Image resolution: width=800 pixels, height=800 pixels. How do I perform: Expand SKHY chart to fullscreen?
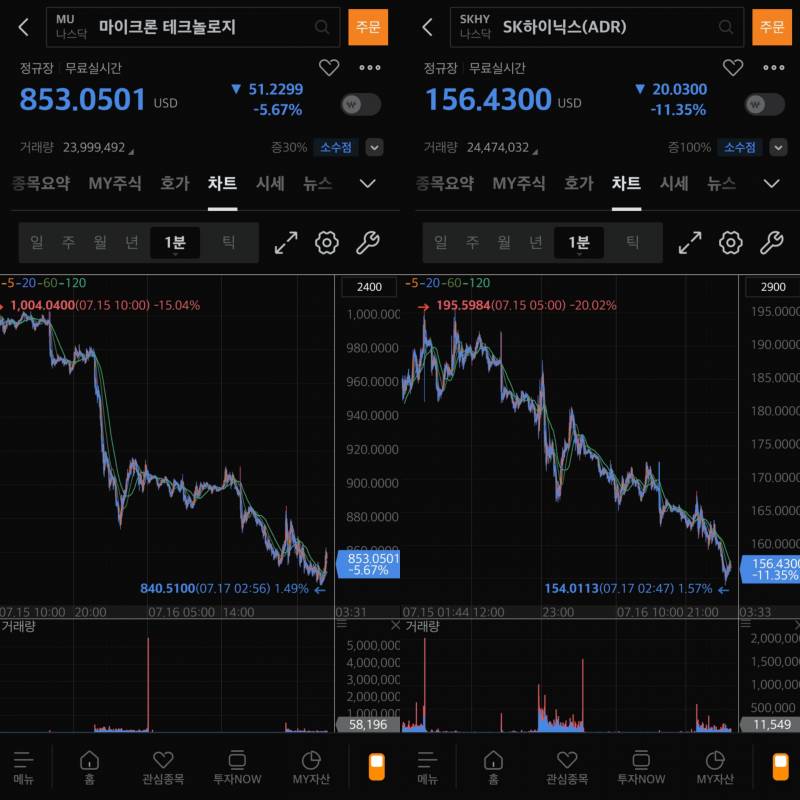(690, 243)
